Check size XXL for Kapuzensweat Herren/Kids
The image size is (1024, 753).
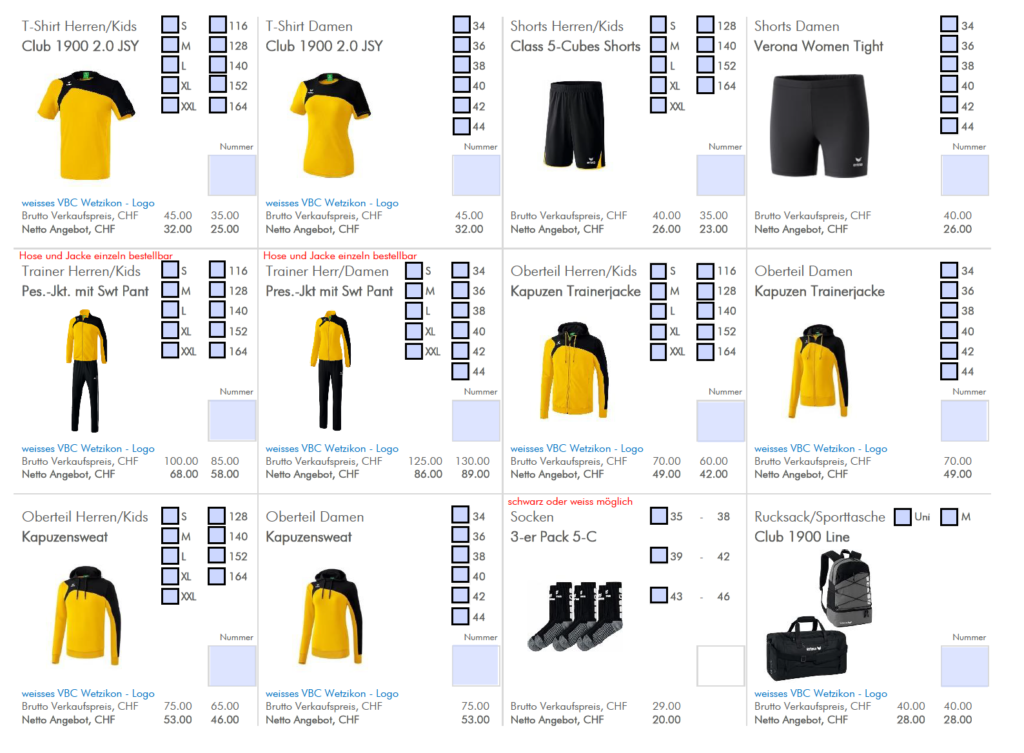coord(170,596)
